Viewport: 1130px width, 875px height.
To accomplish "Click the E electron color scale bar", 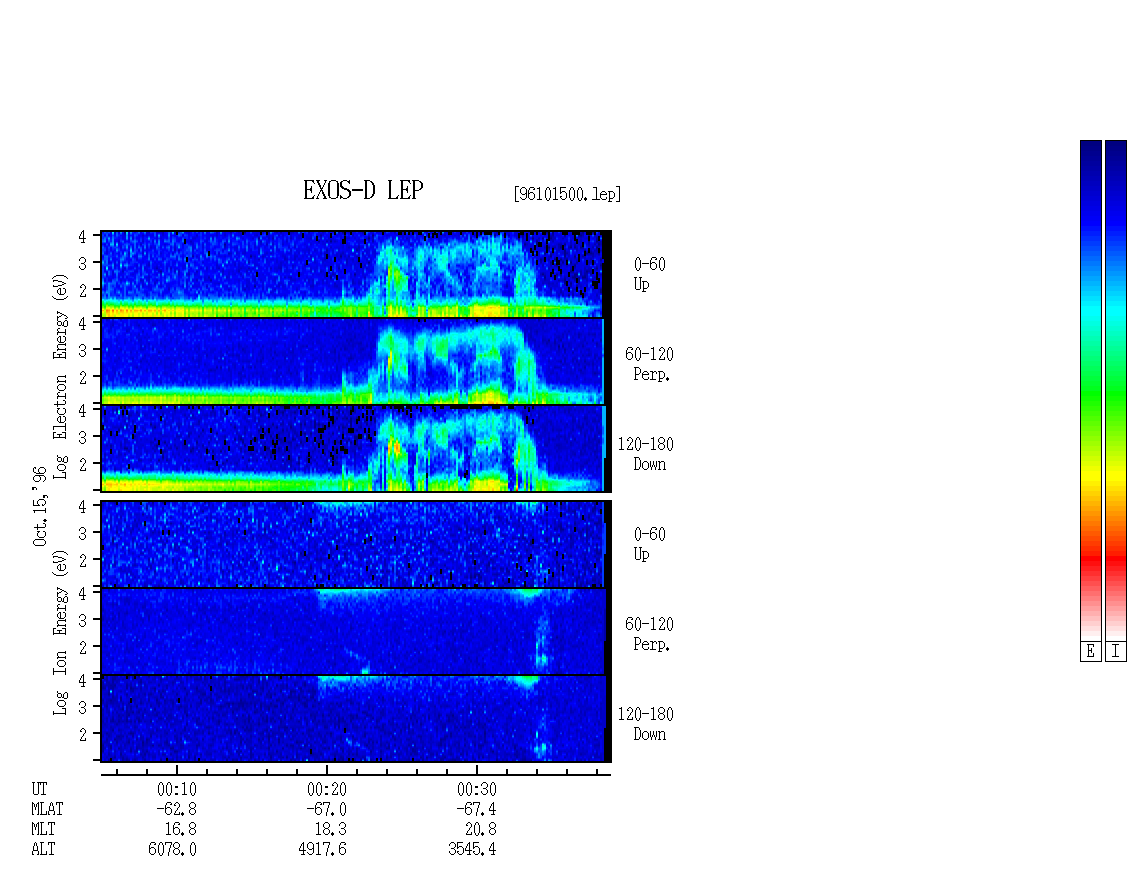I will coord(1090,390).
